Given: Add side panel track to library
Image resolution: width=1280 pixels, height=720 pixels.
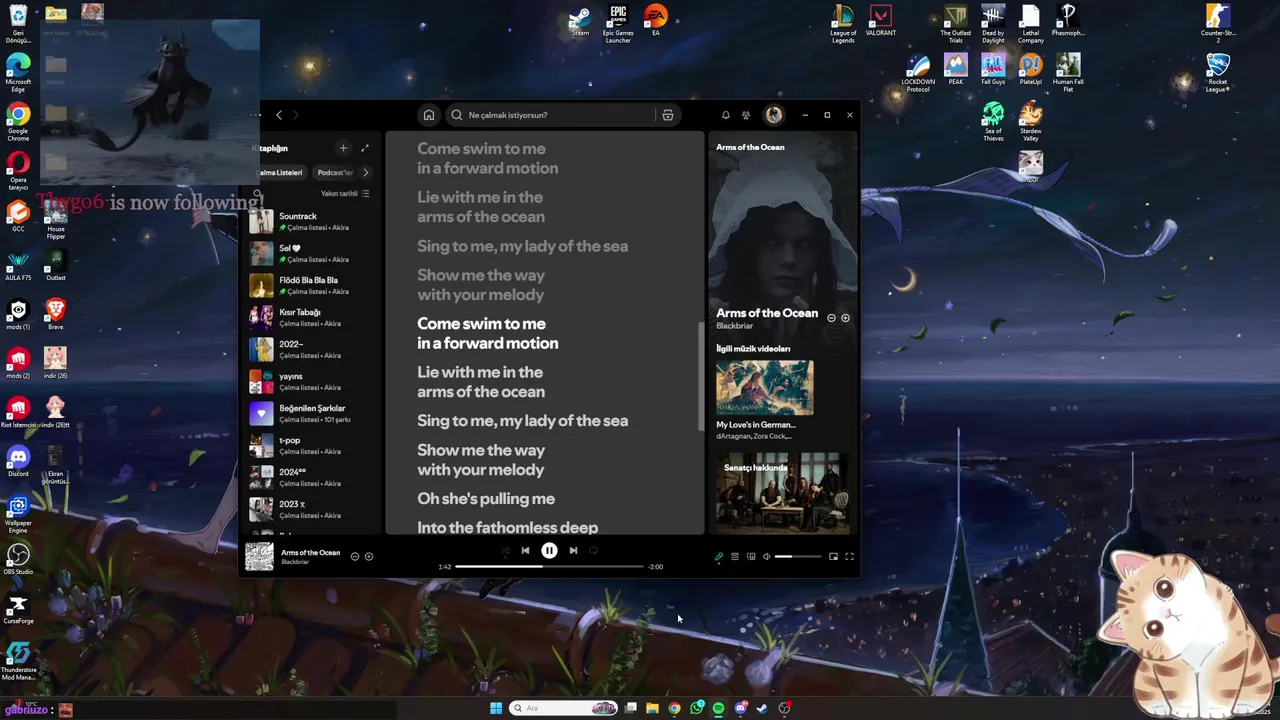Looking at the screenshot, I should pos(846,318).
